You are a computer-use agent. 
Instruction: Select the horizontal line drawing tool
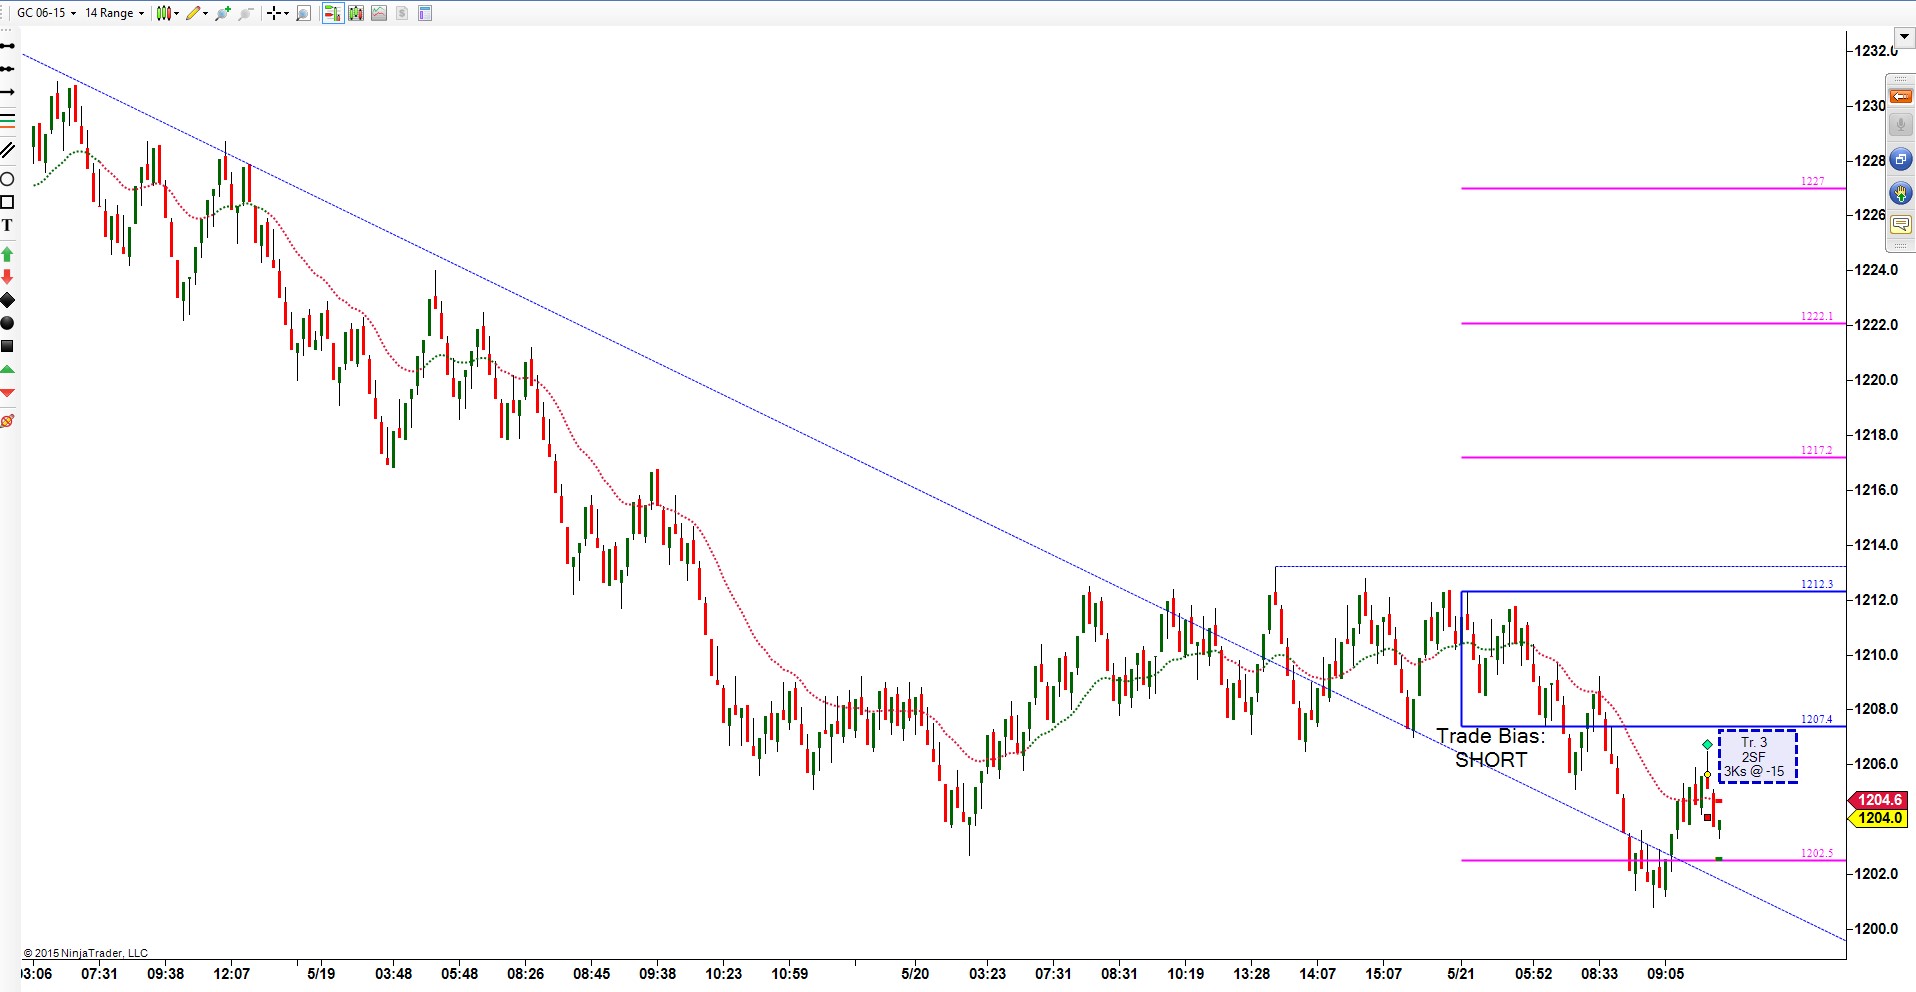pos(7,120)
